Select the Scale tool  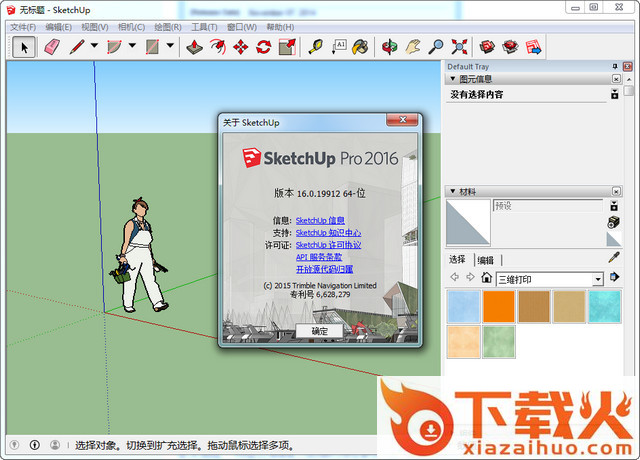tap(287, 47)
